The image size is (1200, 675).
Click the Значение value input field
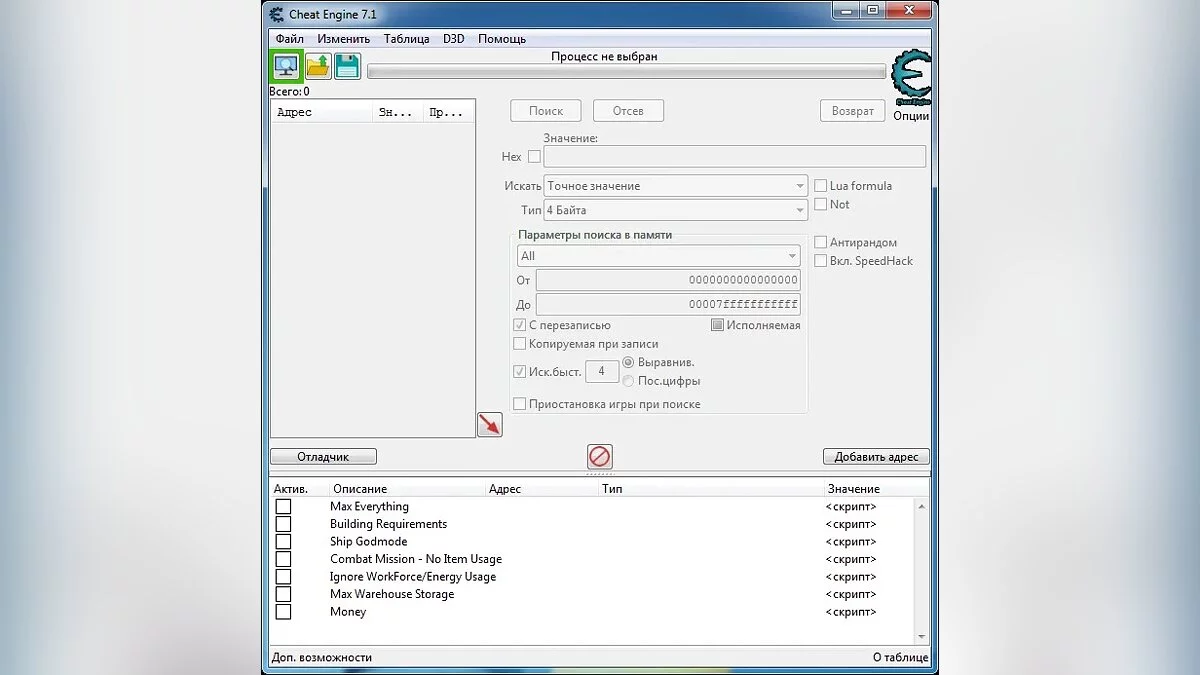[734, 157]
